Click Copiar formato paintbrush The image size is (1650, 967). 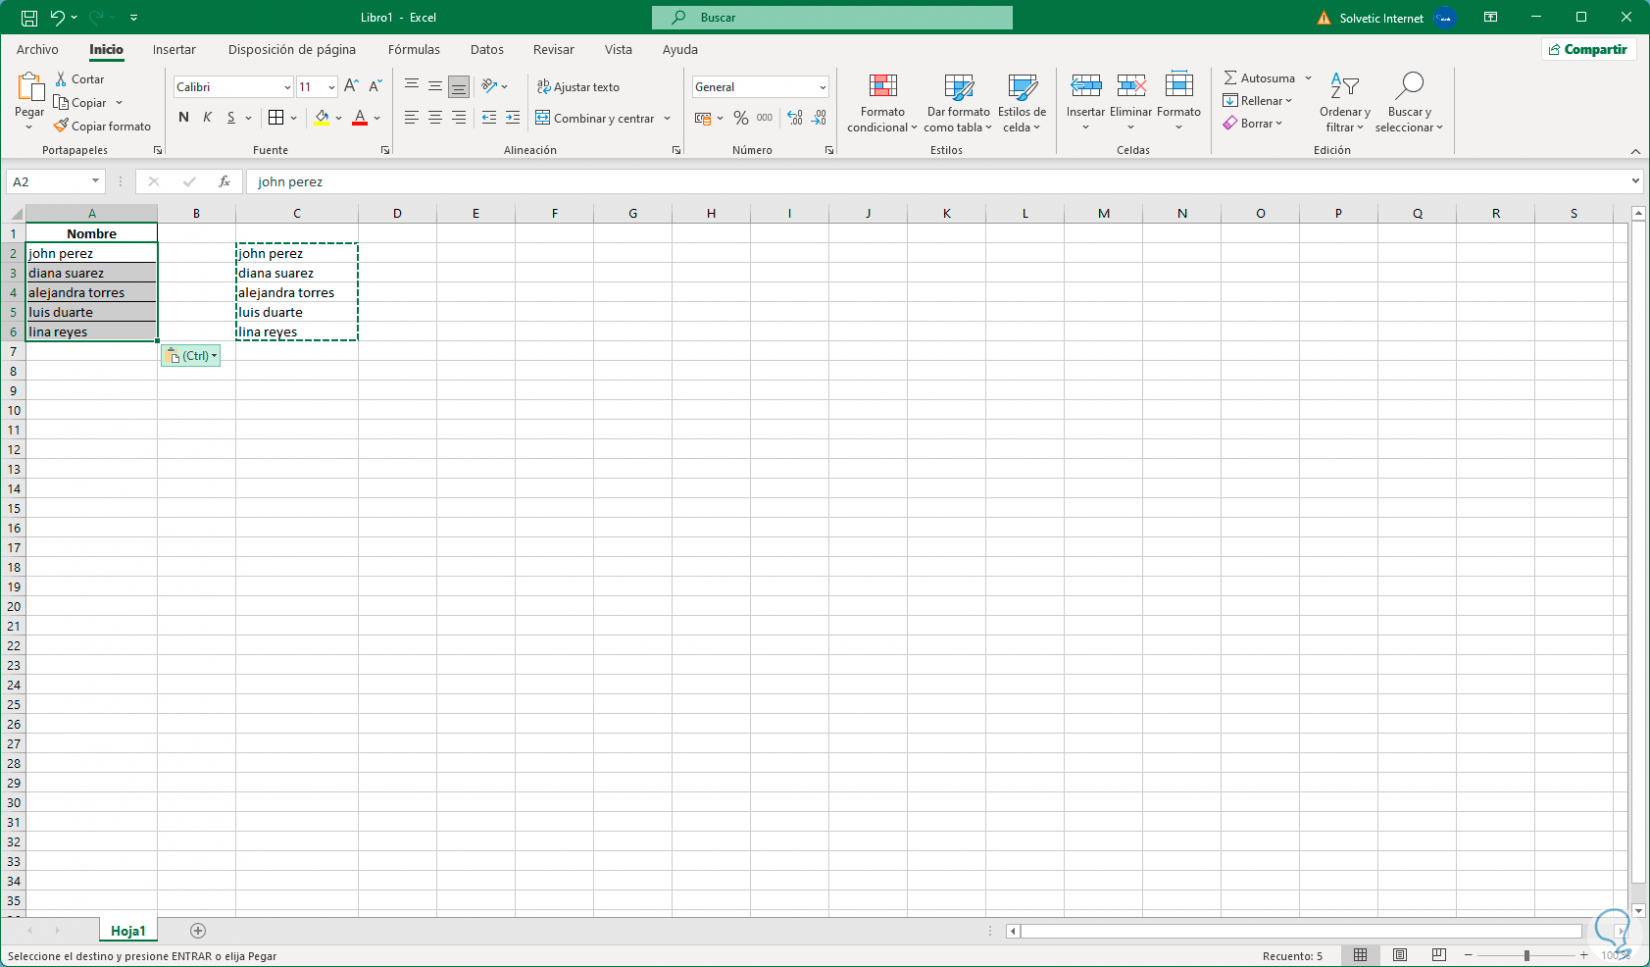102,126
